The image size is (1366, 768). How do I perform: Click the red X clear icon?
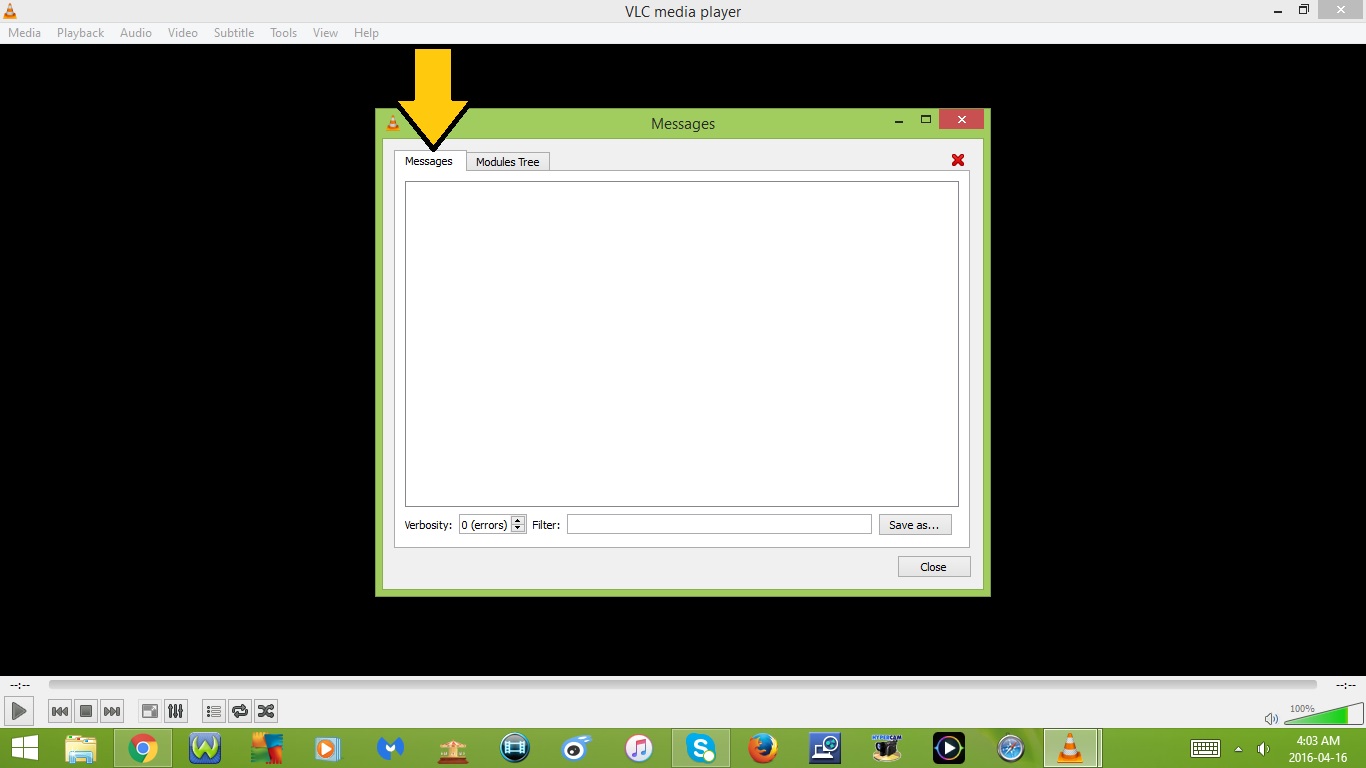[x=957, y=160]
